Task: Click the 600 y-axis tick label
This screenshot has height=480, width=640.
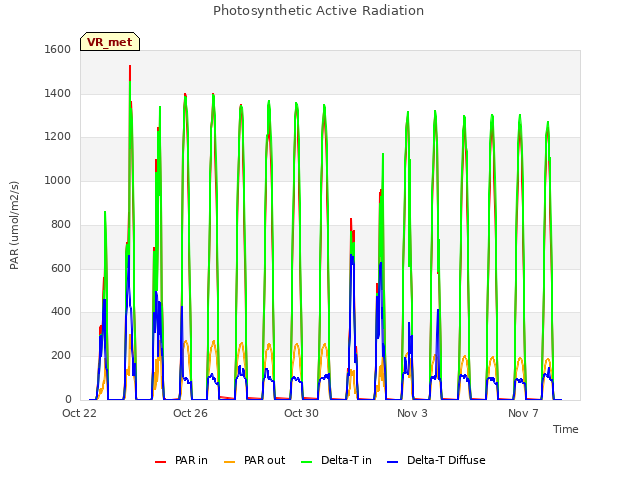Action: [x=61, y=269]
